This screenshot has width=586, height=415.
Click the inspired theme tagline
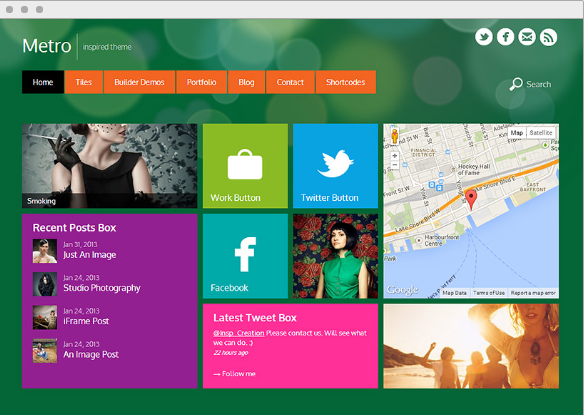point(107,47)
